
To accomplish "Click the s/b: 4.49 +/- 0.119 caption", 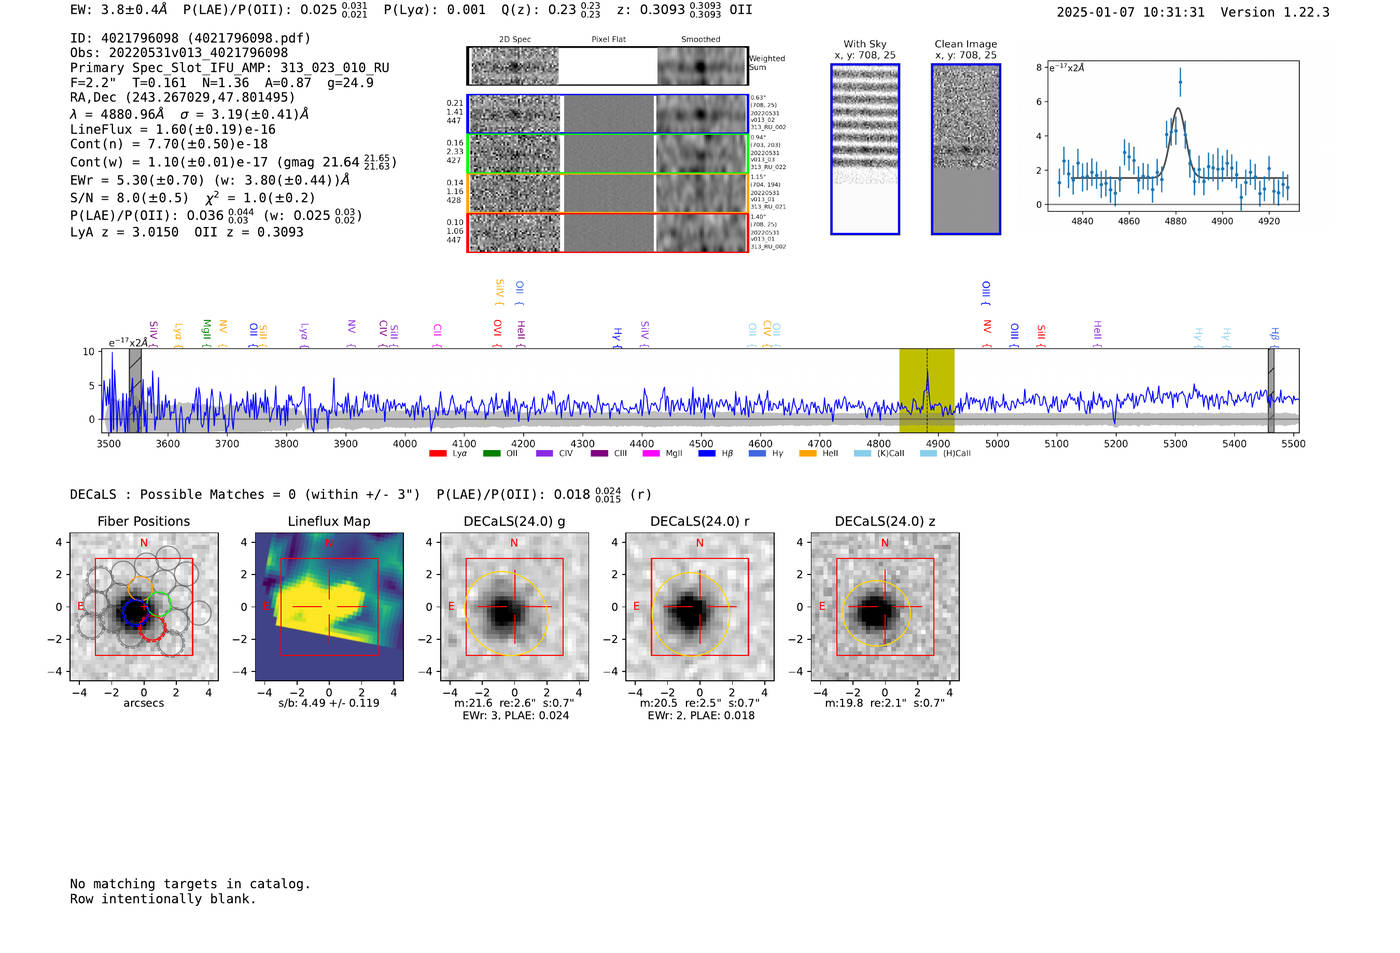I will (329, 703).
